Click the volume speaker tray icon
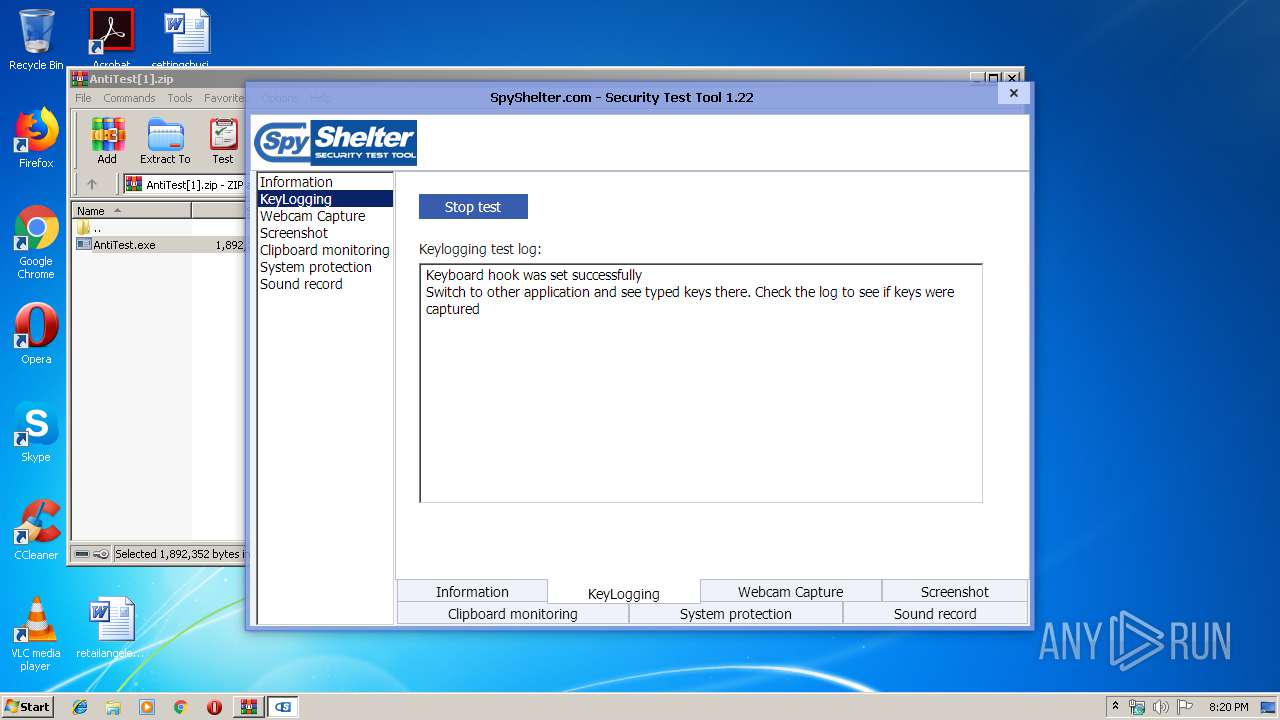 pos(1160,707)
